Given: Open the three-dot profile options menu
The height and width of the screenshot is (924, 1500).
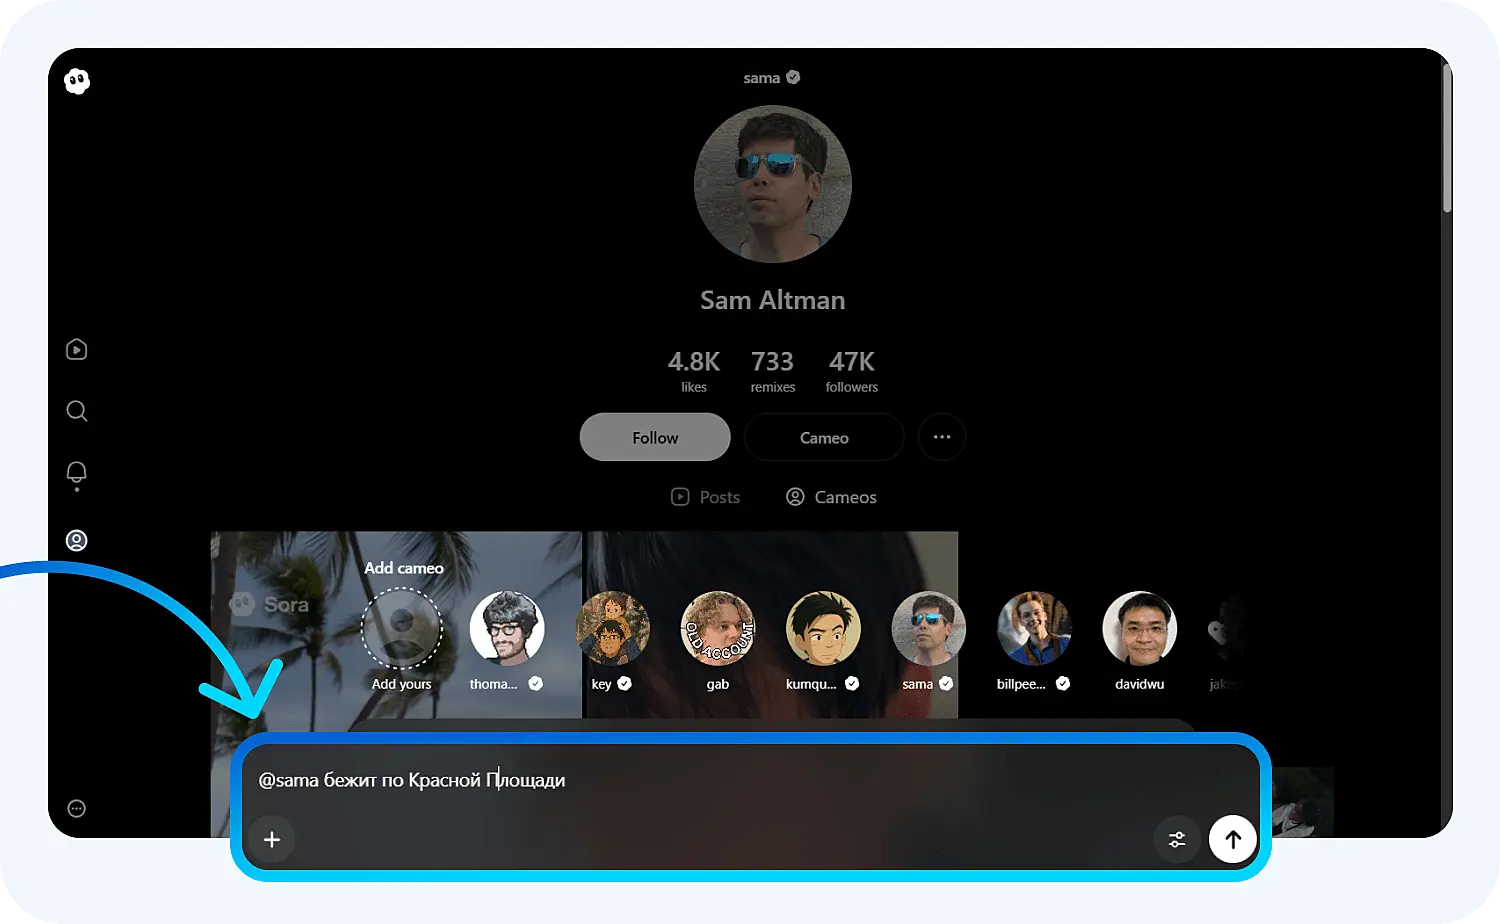Looking at the screenshot, I should tap(942, 437).
